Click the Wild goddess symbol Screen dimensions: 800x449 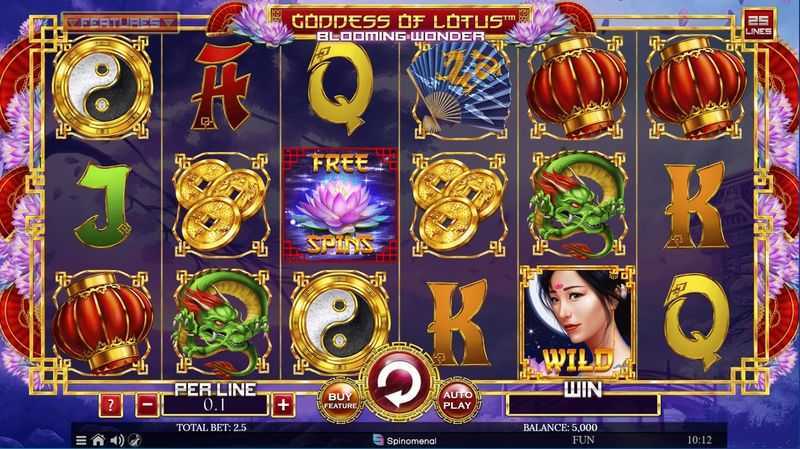(x=577, y=322)
